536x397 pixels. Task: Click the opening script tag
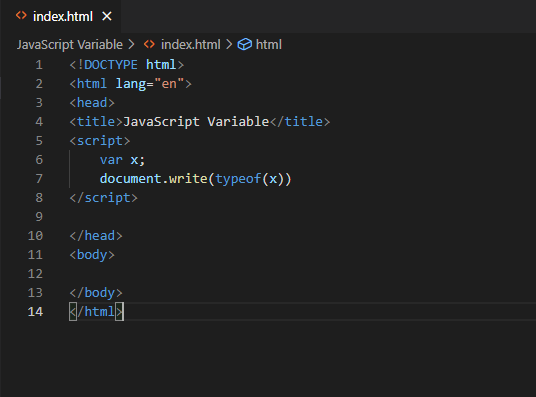pyautogui.click(x=100, y=141)
